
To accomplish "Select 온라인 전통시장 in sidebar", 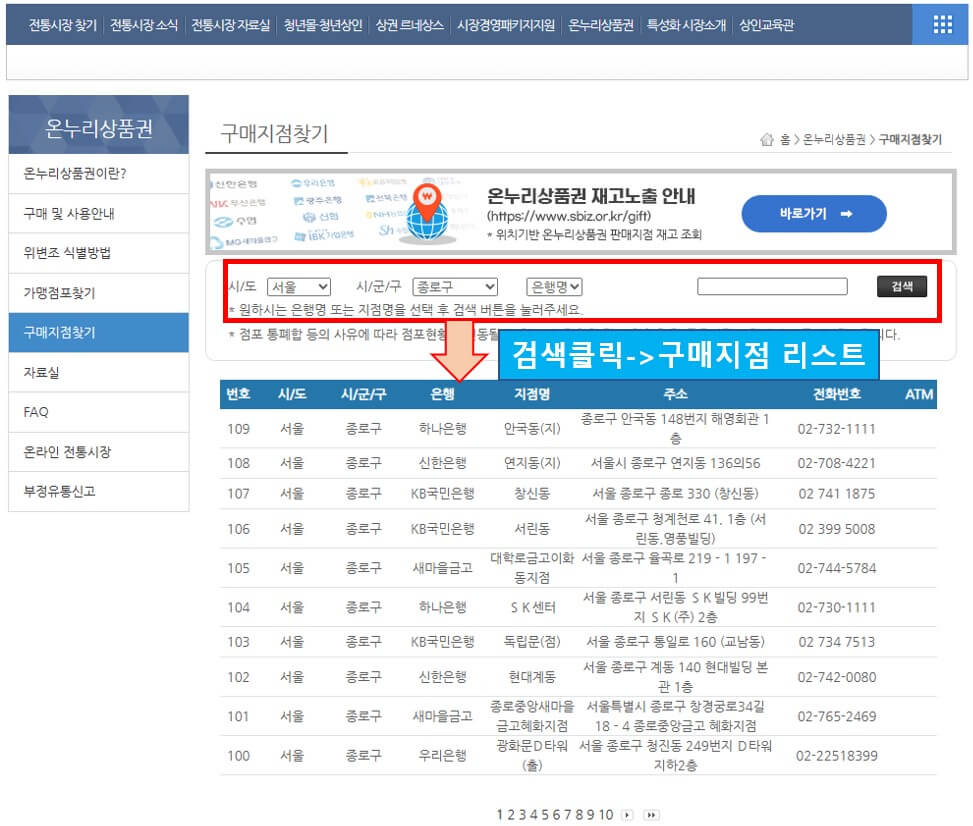I will coord(99,452).
